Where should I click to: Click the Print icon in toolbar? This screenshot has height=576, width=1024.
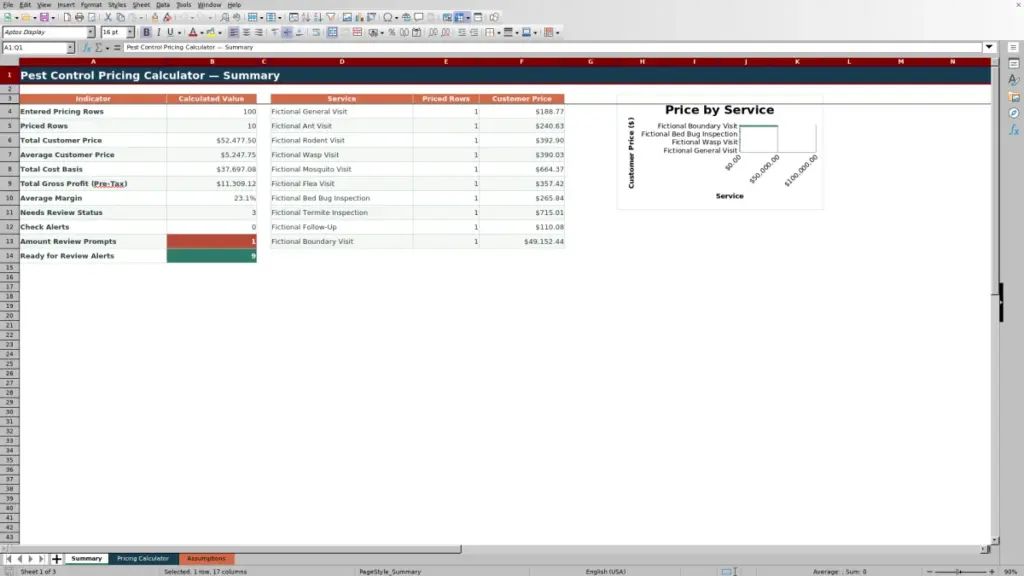pos(79,17)
